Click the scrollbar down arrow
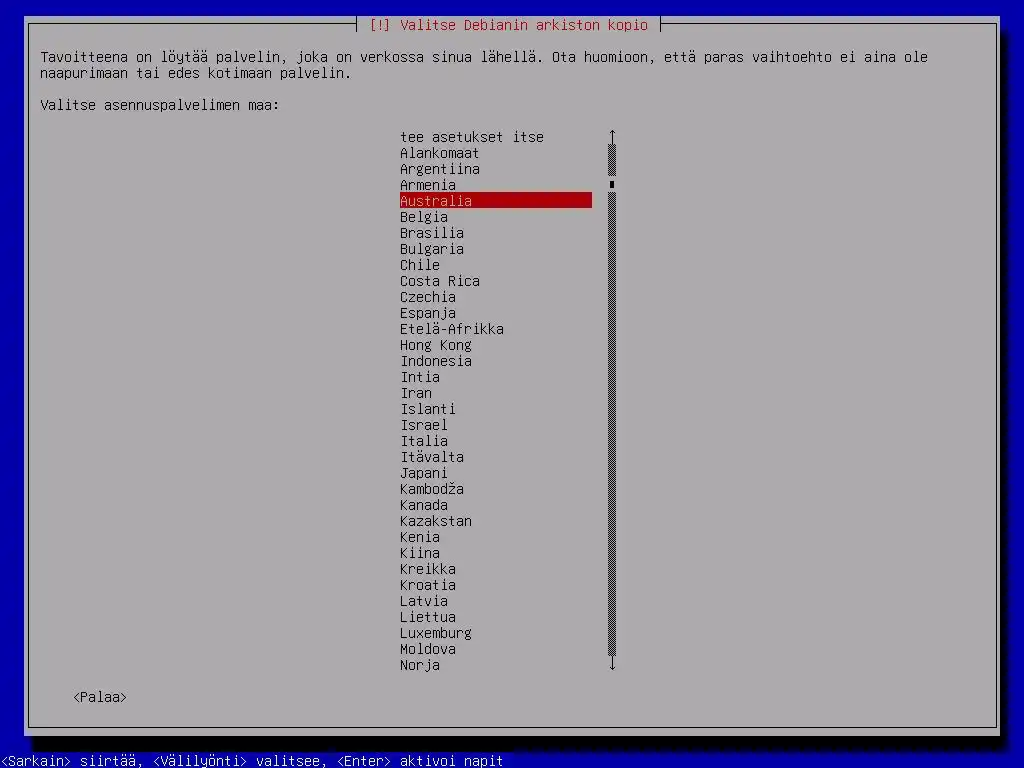 (x=612, y=664)
